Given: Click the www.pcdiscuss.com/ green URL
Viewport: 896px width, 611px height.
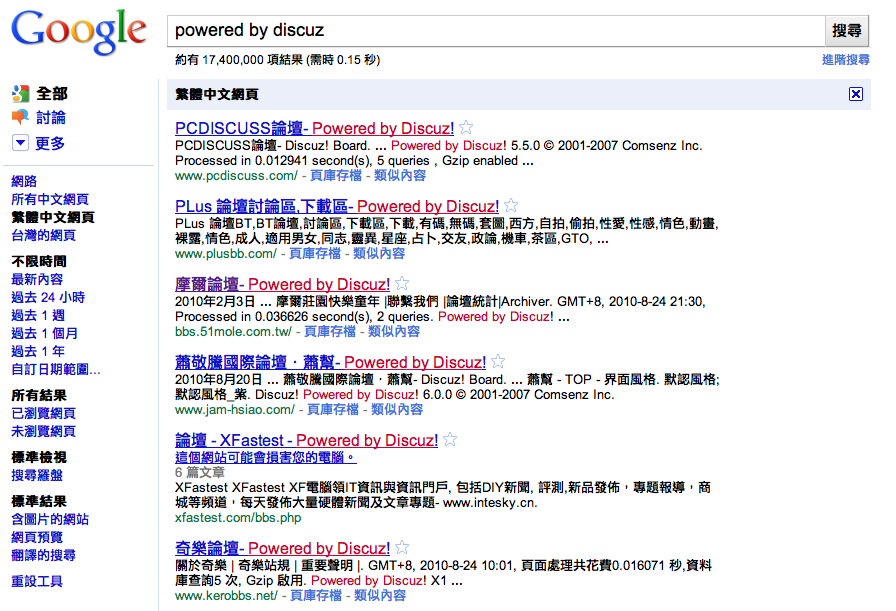Looking at the screenshot, I should pyautogui.click(x=236, y=175).
